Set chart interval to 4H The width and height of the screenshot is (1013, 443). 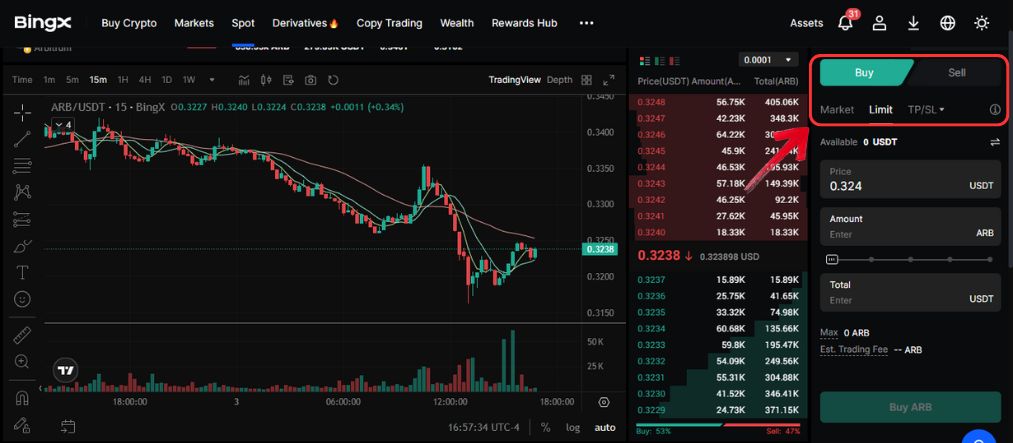coord(145,80)
